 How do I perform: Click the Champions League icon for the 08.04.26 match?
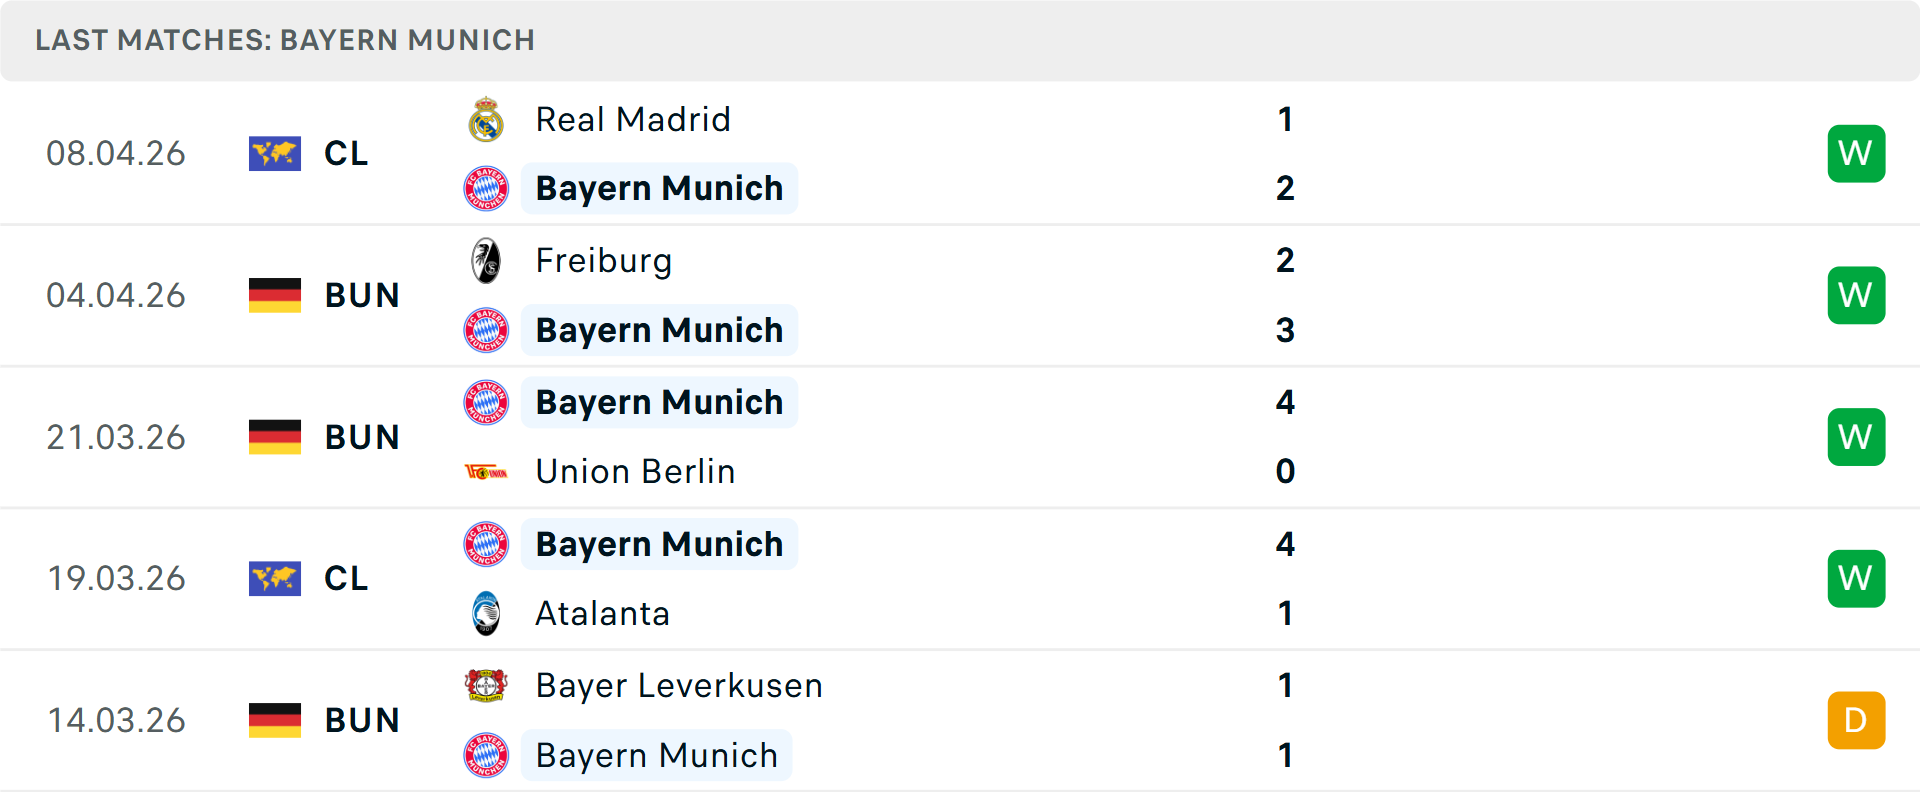(x=275, y=153)
